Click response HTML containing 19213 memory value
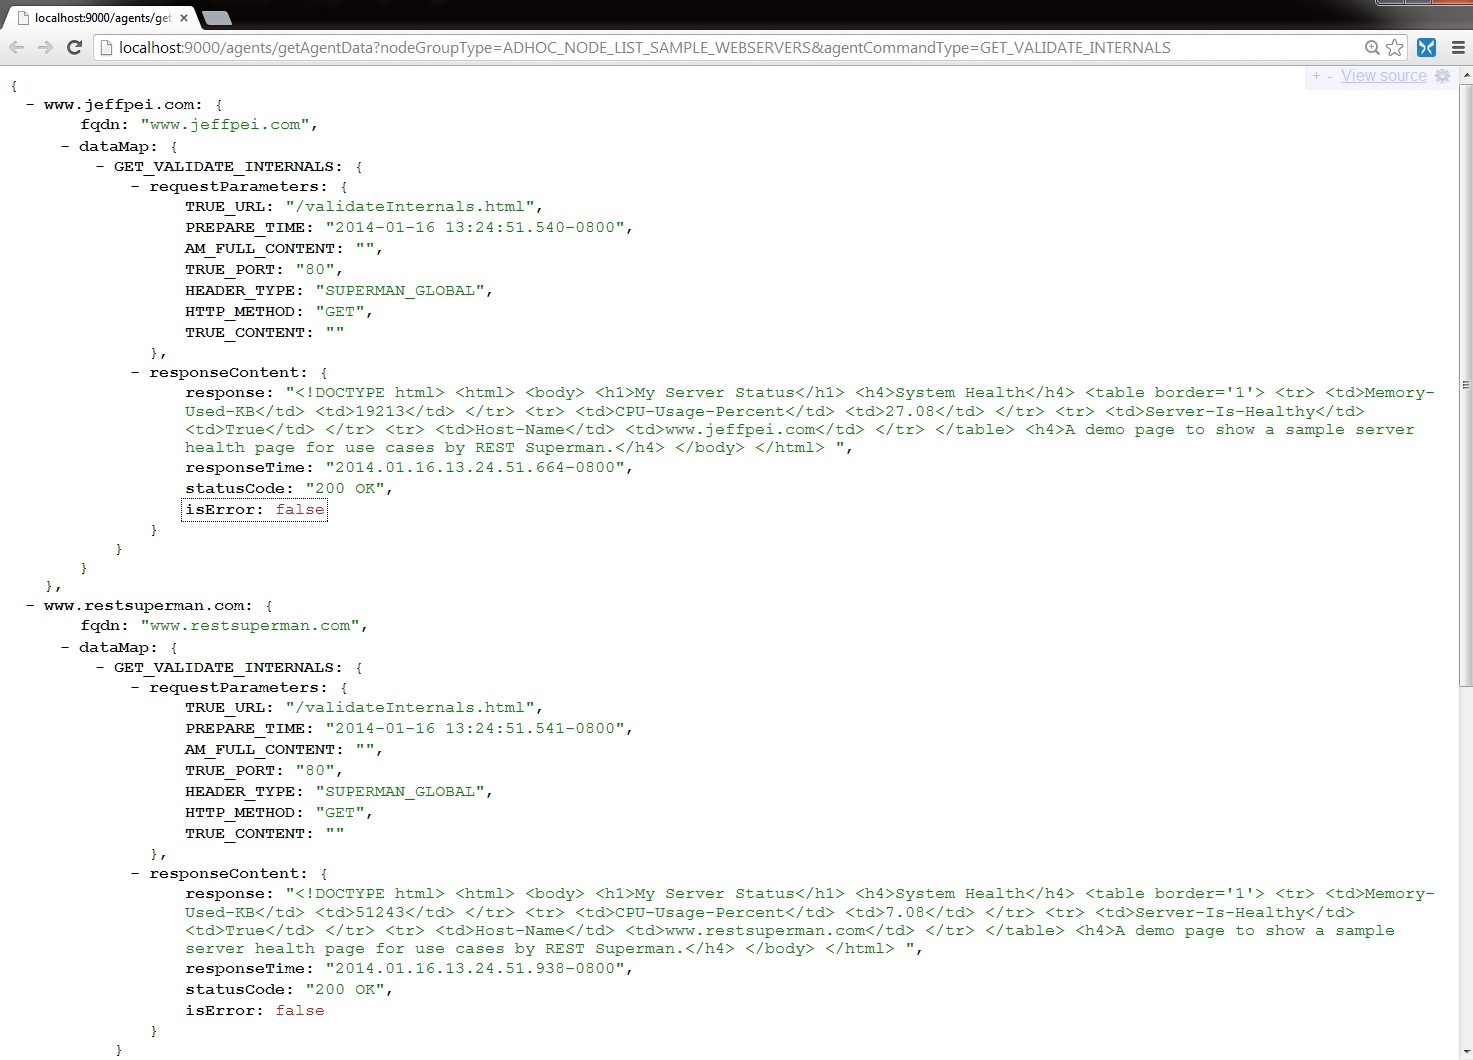The height and width of the screenshot is (1060, 1473). point(810,420)
